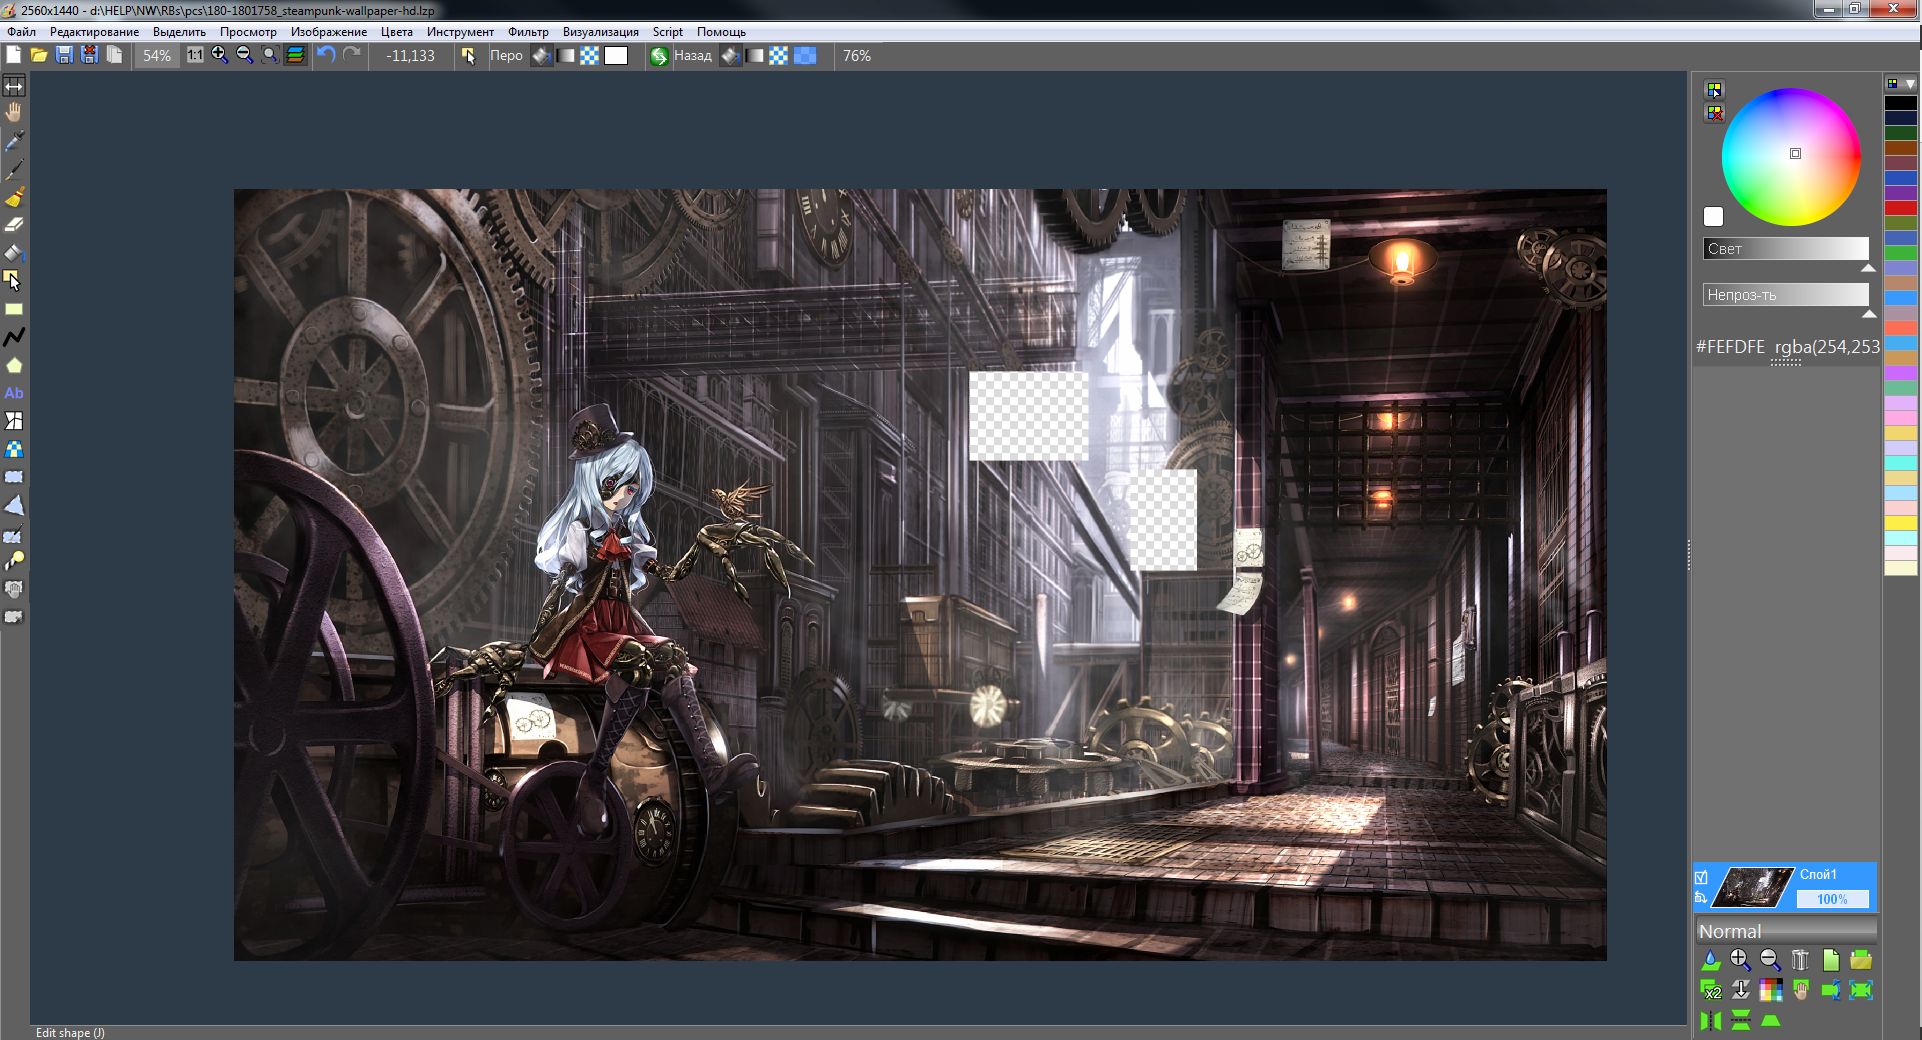Flip layer horizontally using mirror icon

click(1711, 1020)
